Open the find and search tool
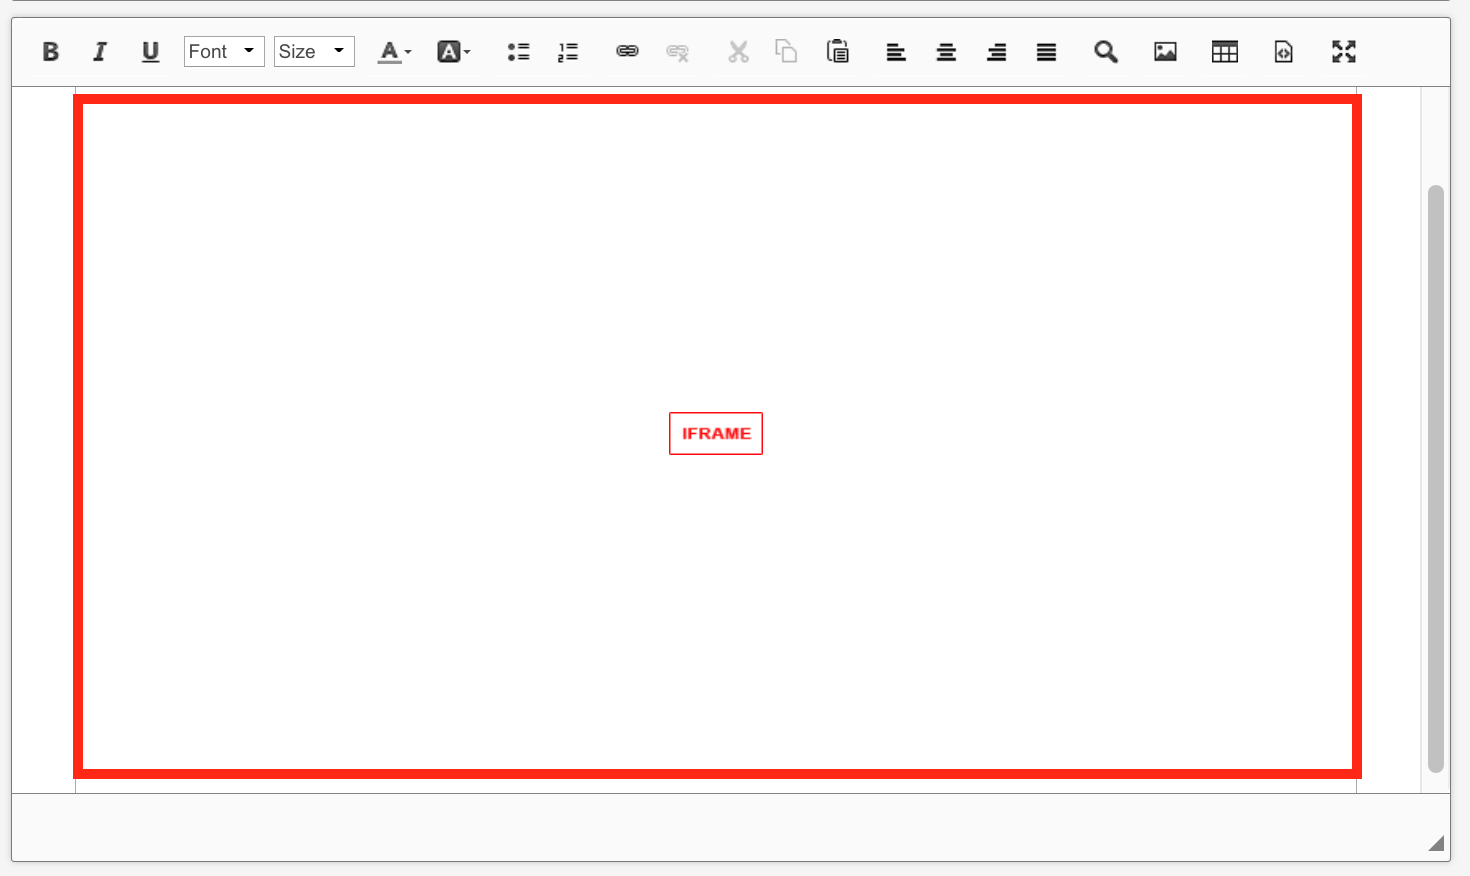Viewport: 1470px width, 876px height. (x=1105, y=51)
